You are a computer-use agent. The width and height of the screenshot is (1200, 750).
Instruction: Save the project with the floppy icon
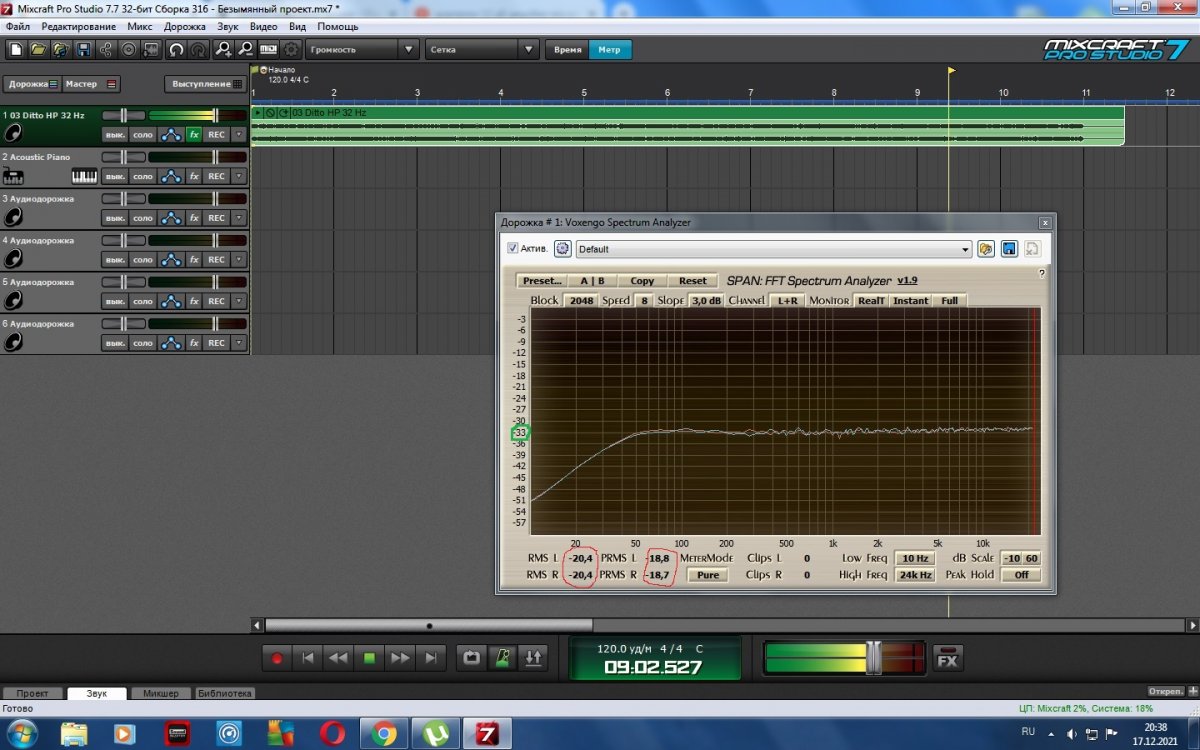coord(84,49)
